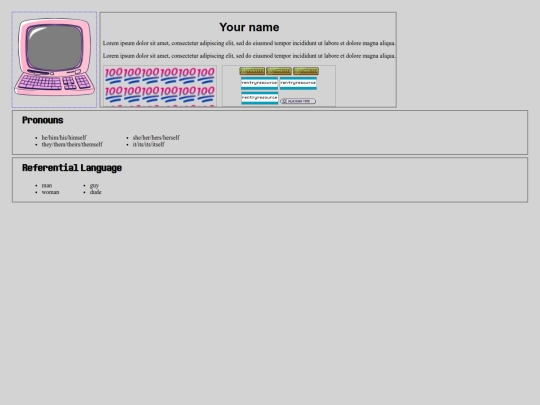Click the rentryresource badge left of the pill badge
Screen dimensions: 540x405
pyautogui.click(x=260, y=98)
